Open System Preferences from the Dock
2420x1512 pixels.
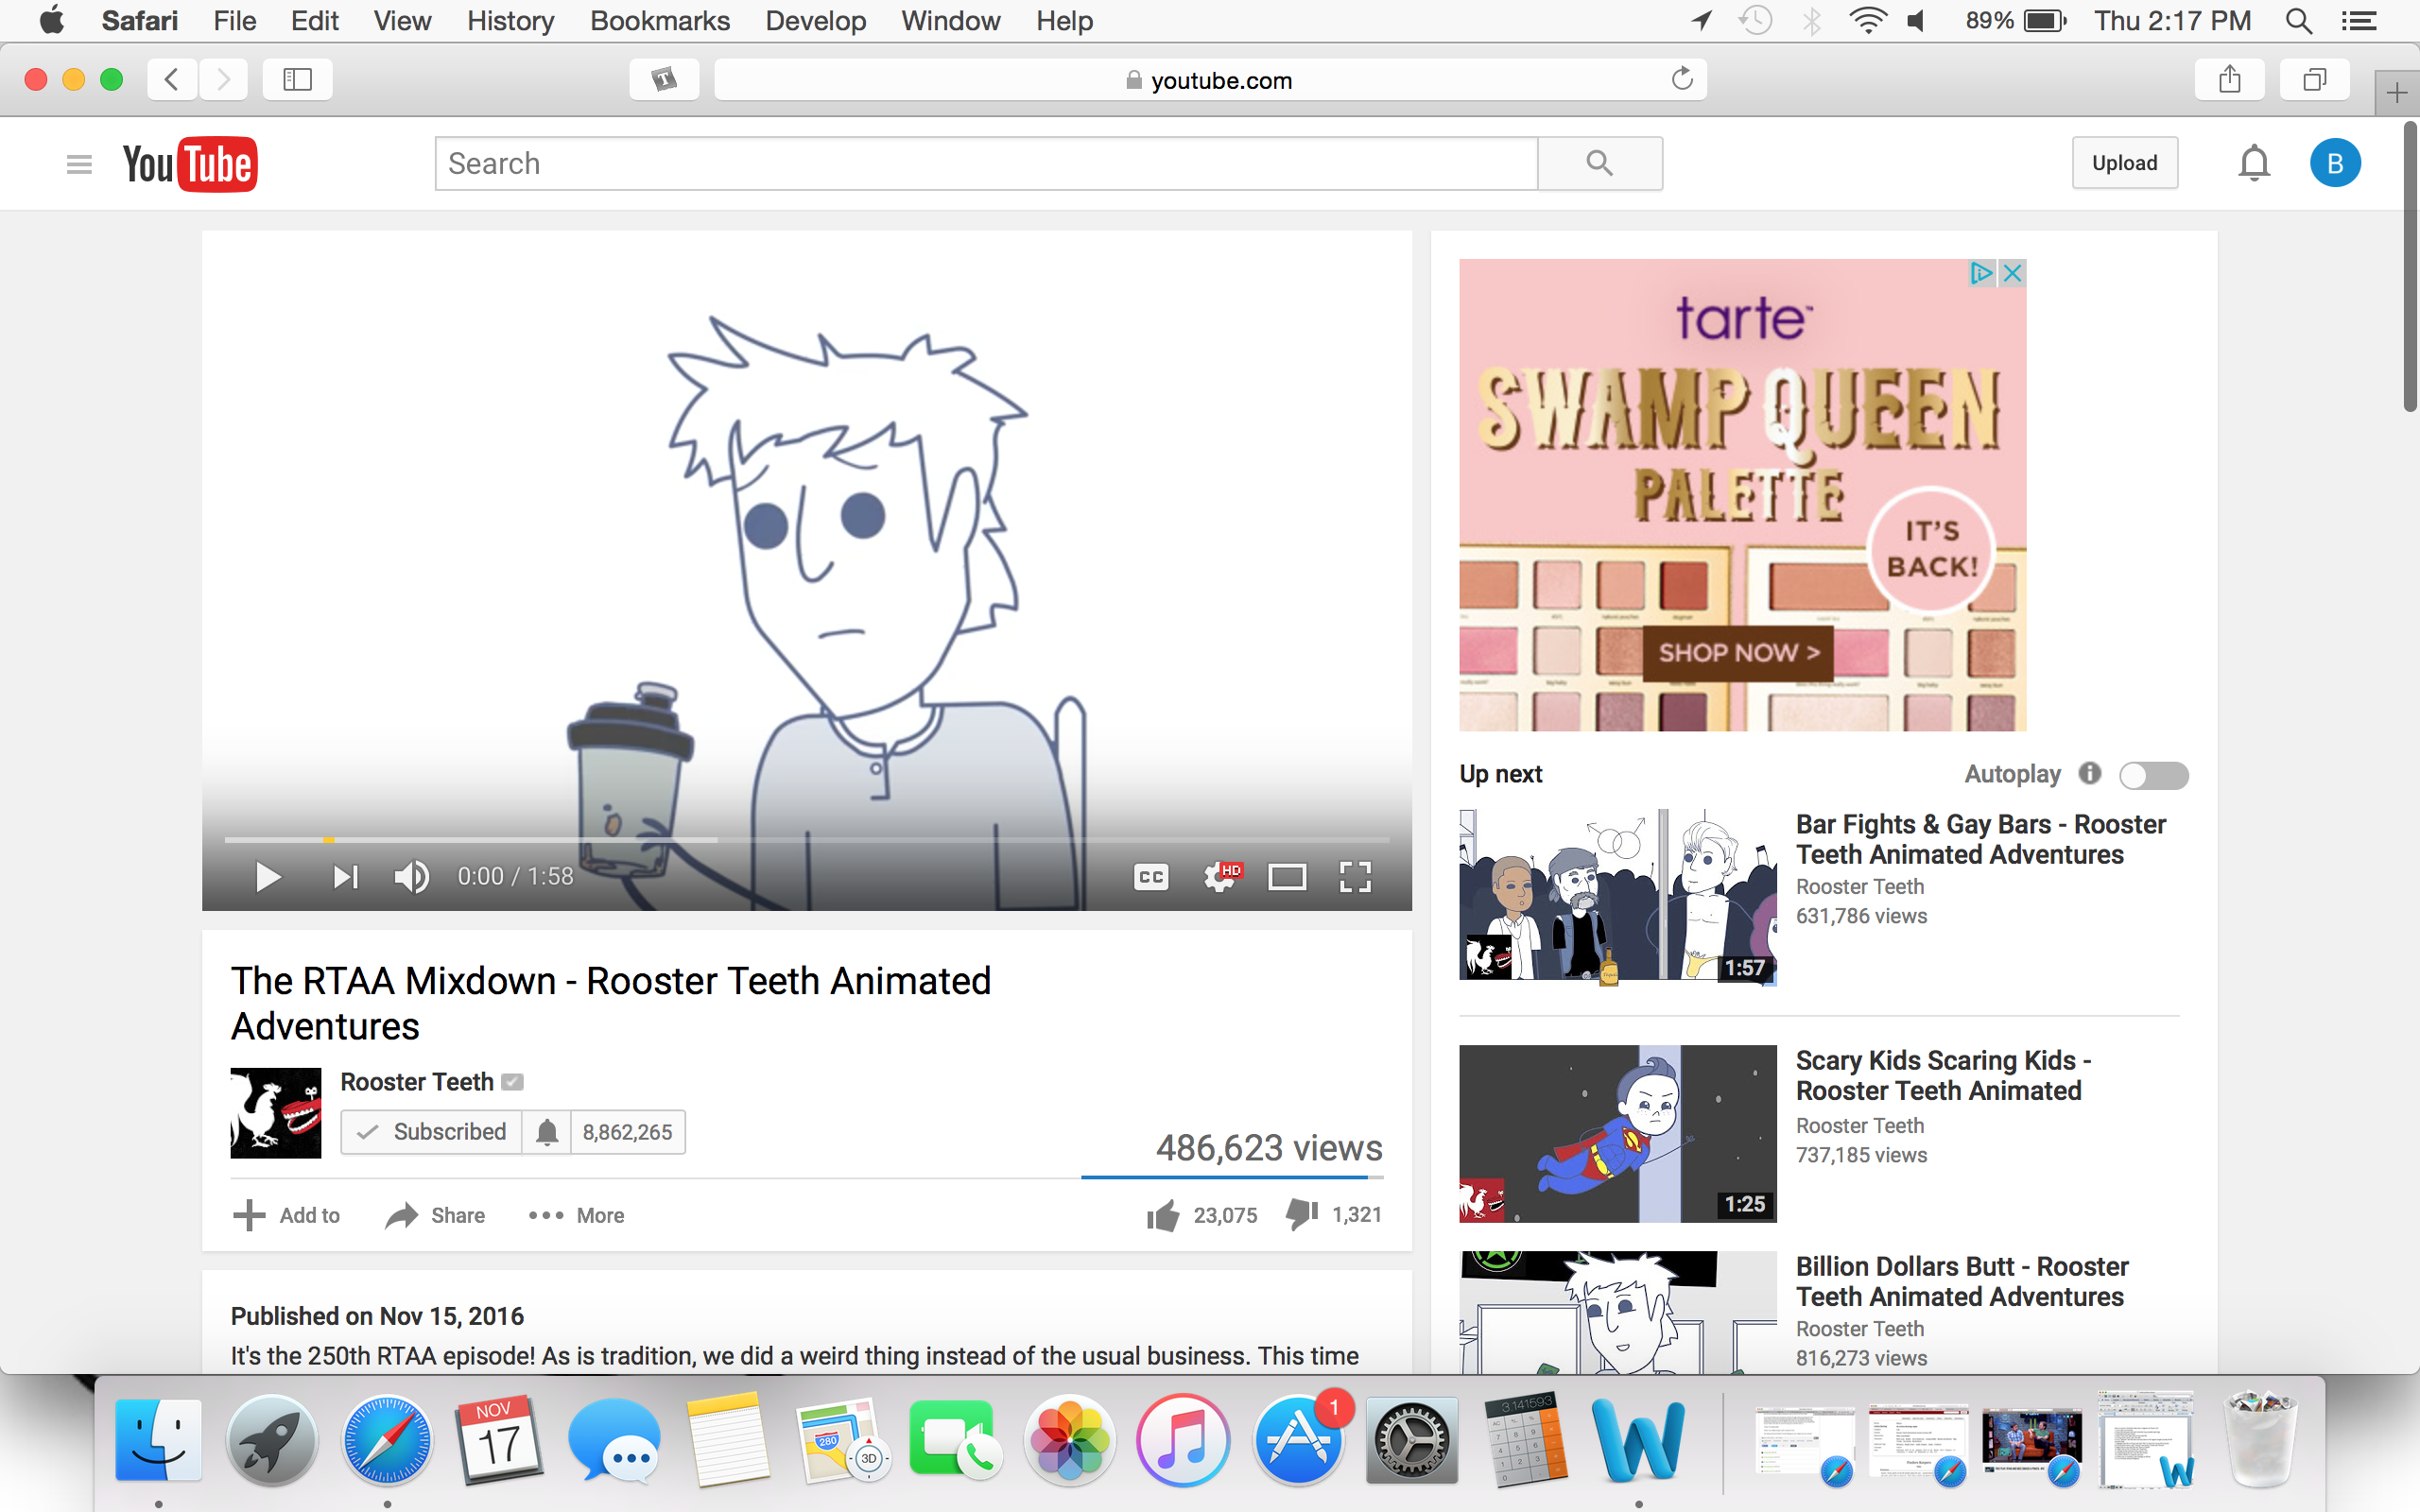point(1412,1440)
